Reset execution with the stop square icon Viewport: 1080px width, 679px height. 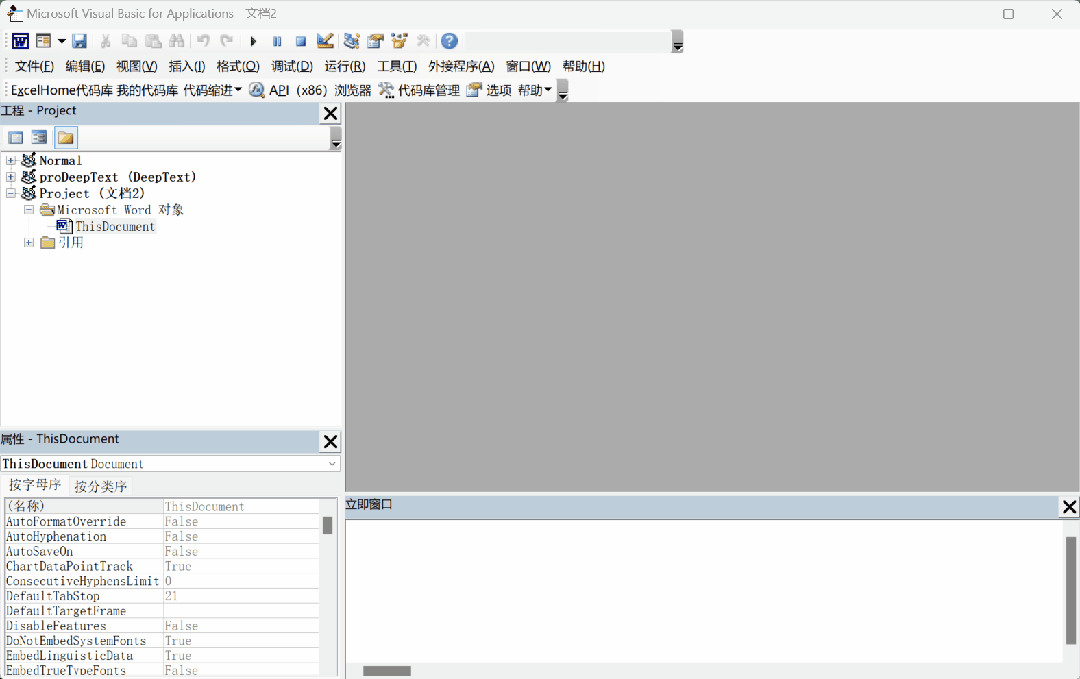(300, 41)
